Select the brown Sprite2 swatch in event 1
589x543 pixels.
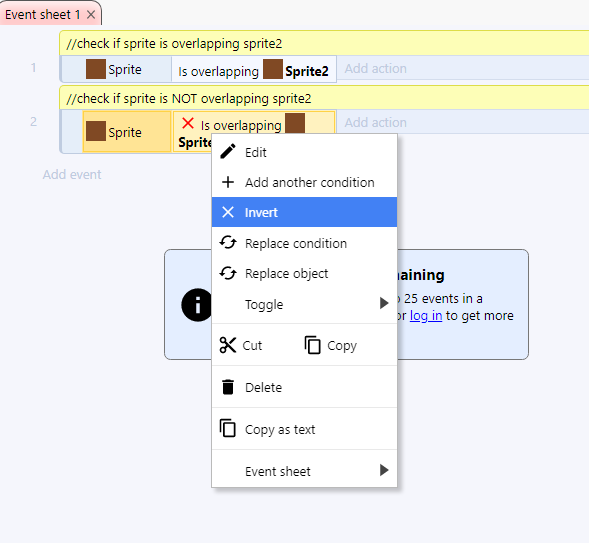[x=273, y=69]
